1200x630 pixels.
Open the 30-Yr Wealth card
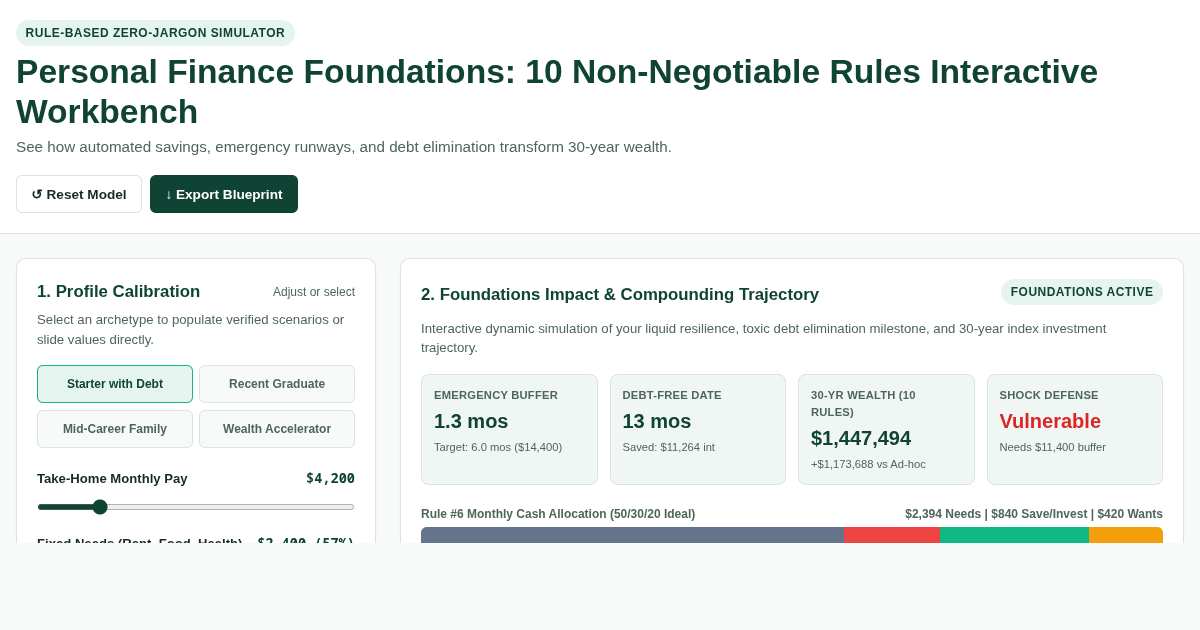(886, 429)
